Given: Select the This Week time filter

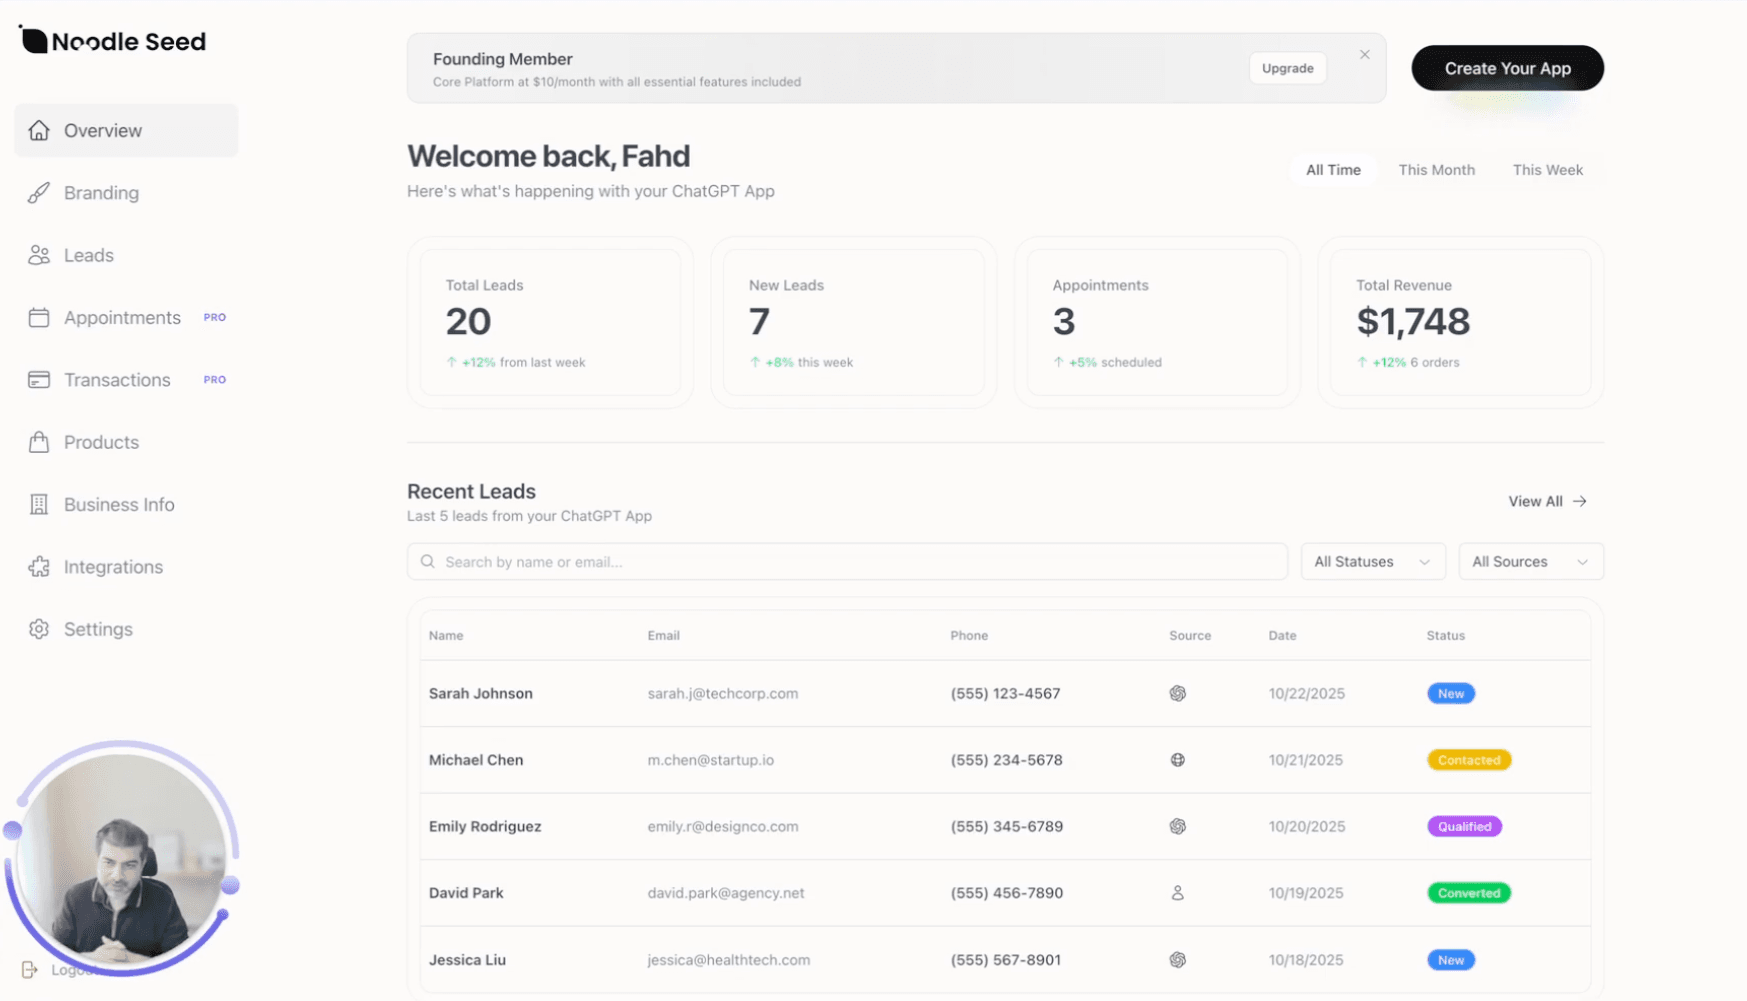Looking at the screenshot, I should [x=1547, y=170].
